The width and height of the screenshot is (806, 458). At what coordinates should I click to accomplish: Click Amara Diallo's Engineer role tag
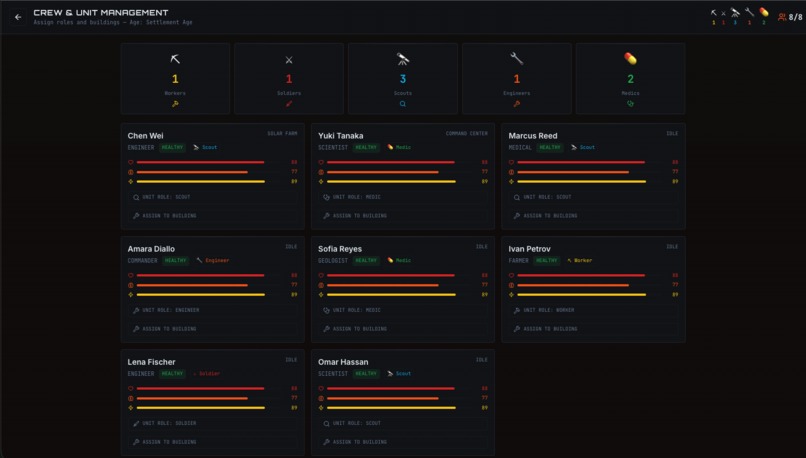click(213, 261)
